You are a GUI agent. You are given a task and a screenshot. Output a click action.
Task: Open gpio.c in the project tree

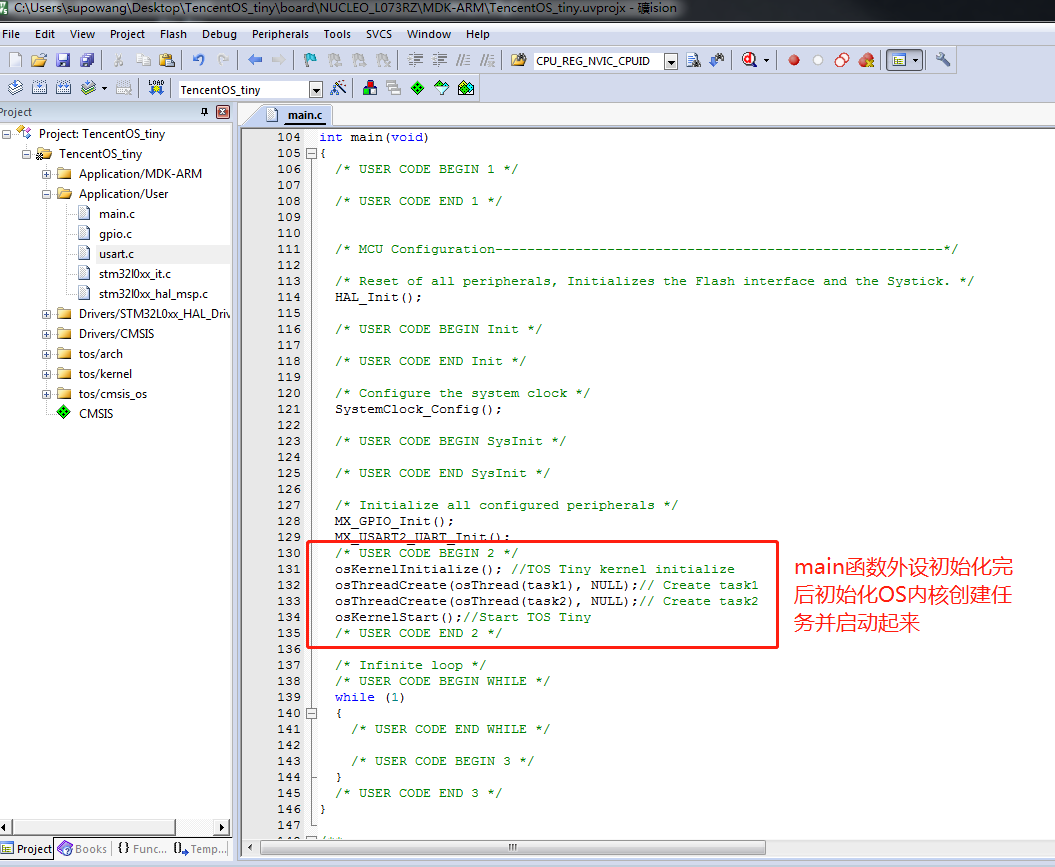(x=115, y=234)
